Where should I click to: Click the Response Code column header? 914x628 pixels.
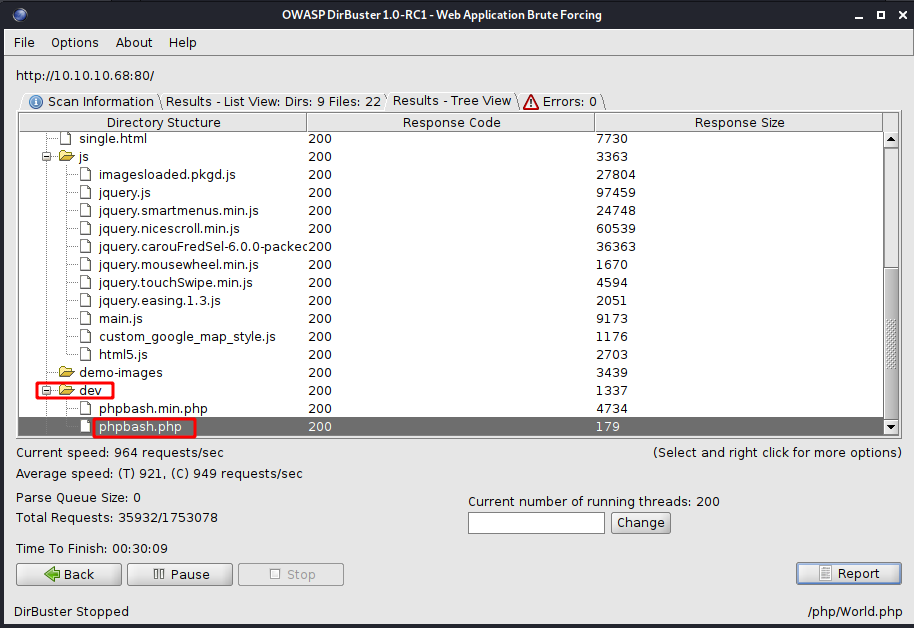coord(451,122)
